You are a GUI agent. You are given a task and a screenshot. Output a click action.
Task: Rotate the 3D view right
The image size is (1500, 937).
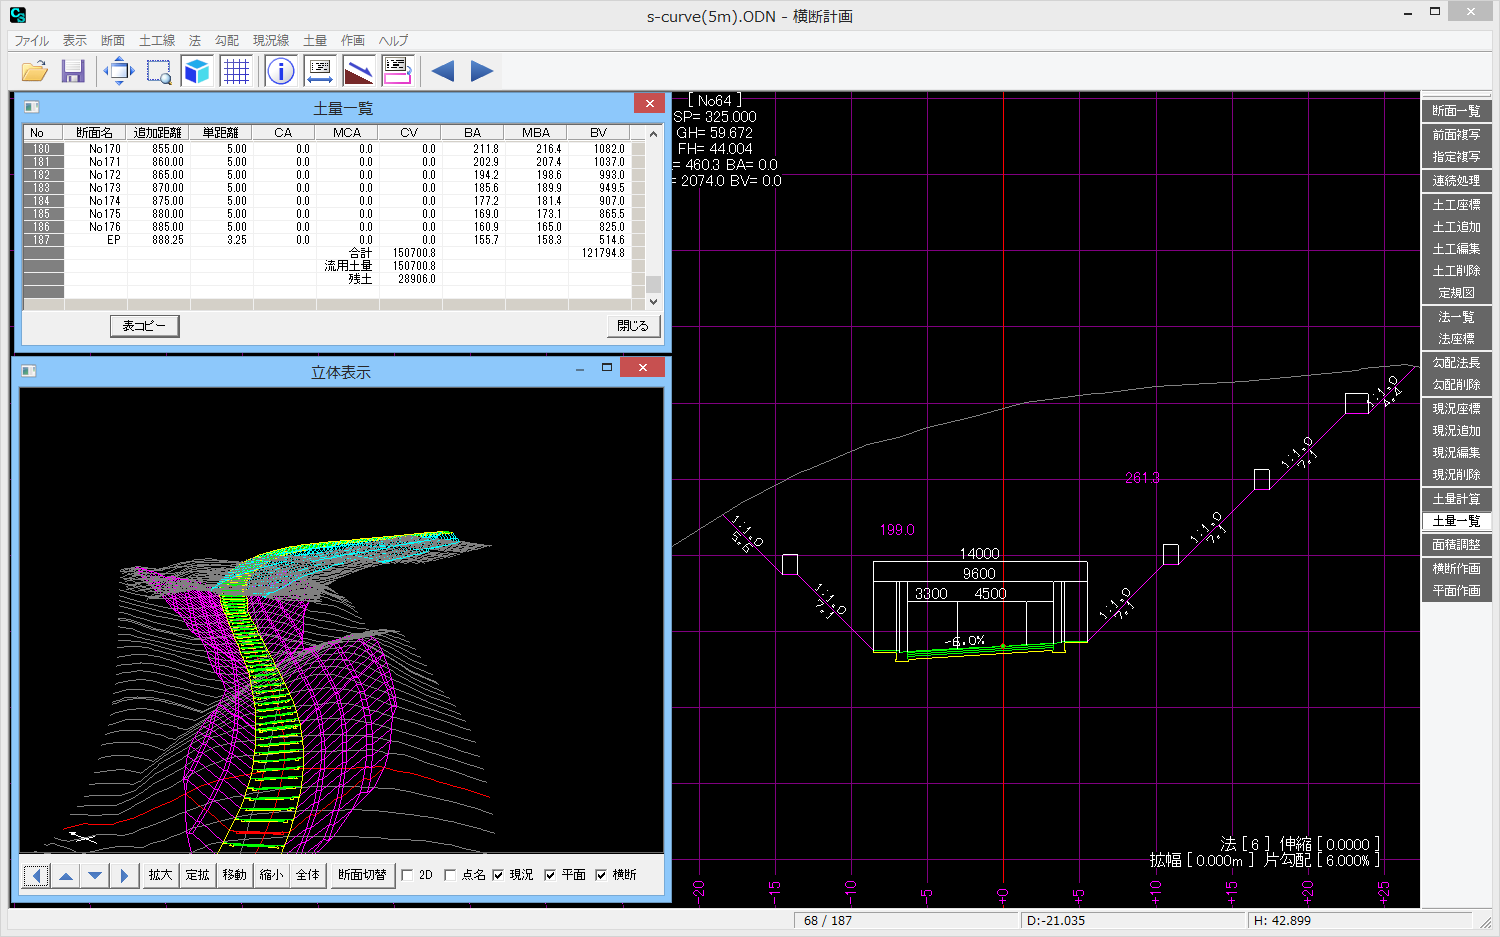click(124, 876)
